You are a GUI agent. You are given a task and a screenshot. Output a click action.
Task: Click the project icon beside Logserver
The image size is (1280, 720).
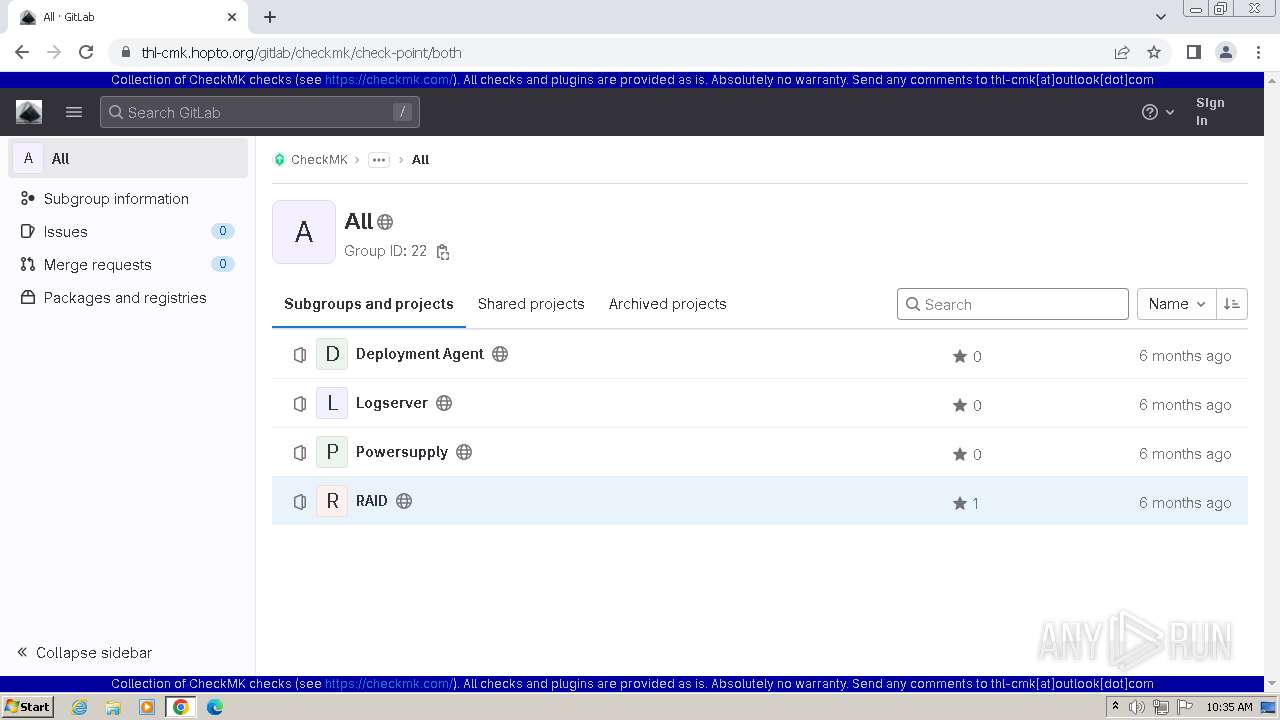pyautogui.click(x=300, y=404)
